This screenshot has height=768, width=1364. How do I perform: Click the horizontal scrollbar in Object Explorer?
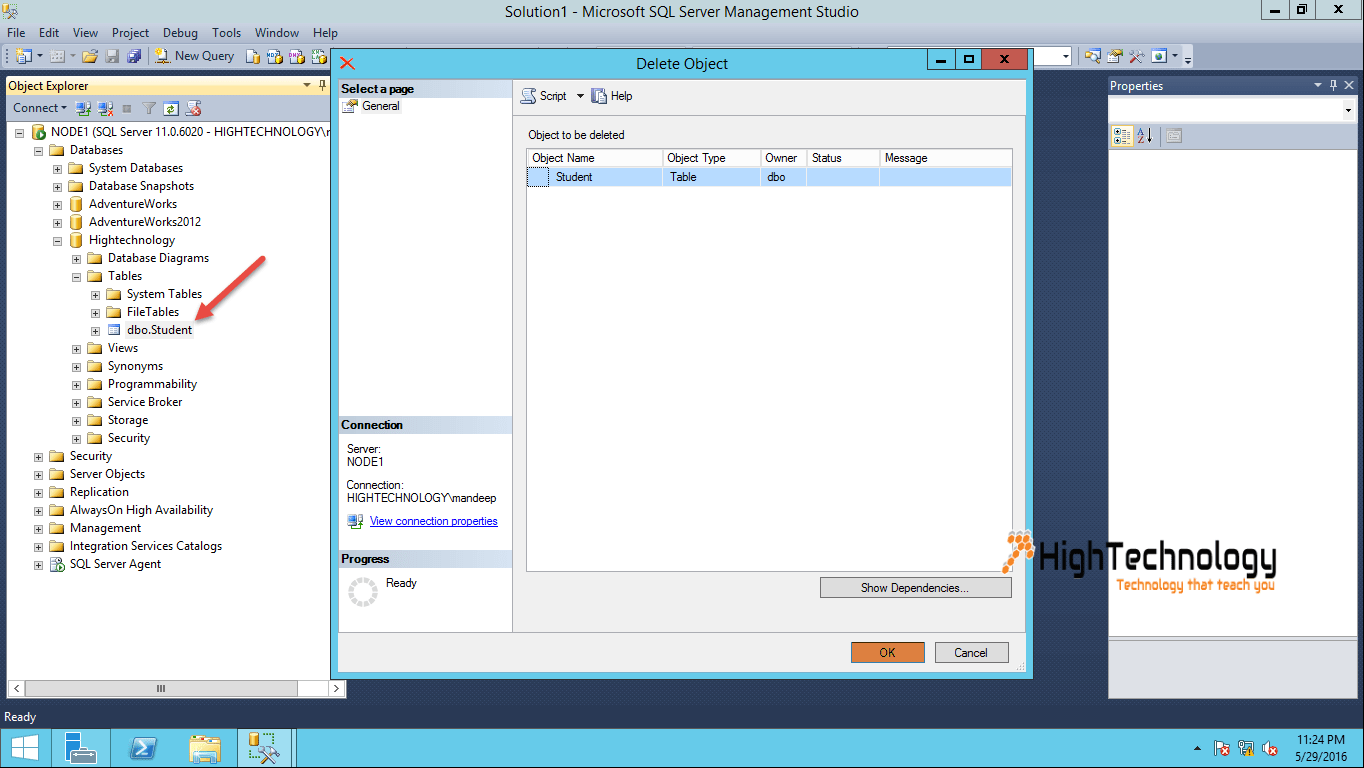coord(160,688)
